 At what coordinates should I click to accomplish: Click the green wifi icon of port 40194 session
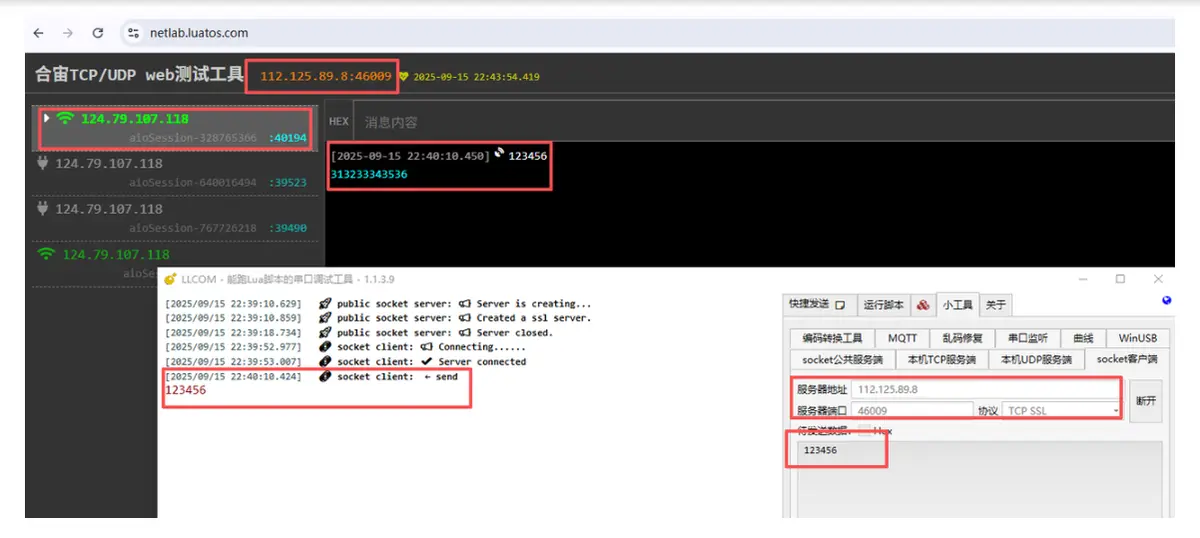[x=65, y=118]
